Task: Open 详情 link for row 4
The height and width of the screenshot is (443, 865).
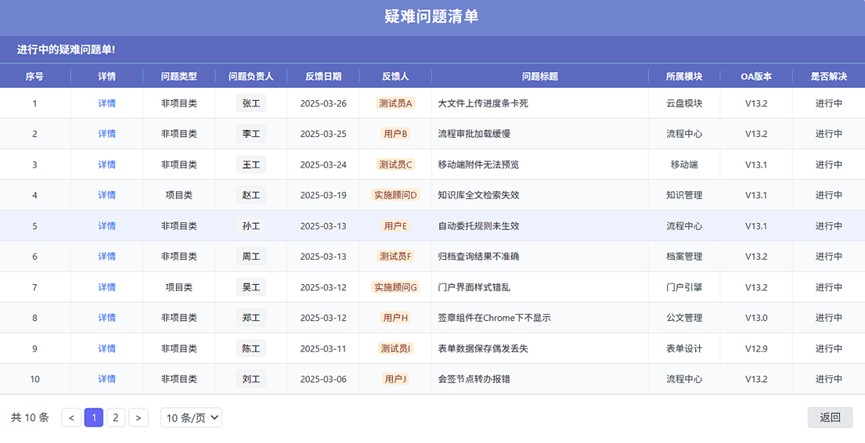Action: click(x=107, y=195)
